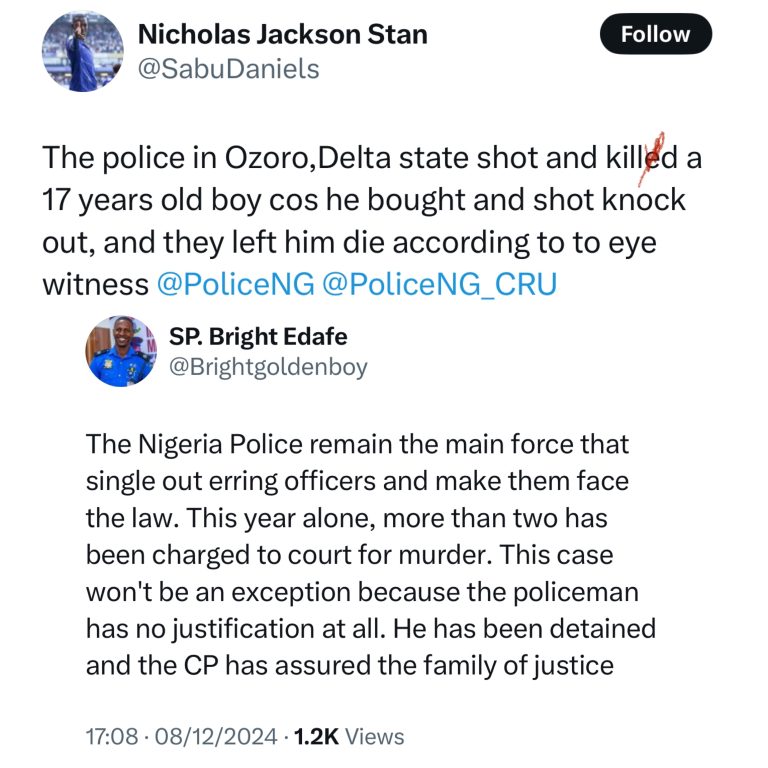Click the word "witness" before the mentions
Viewport: 768px width, 768px height.
[x=95, y=284]
